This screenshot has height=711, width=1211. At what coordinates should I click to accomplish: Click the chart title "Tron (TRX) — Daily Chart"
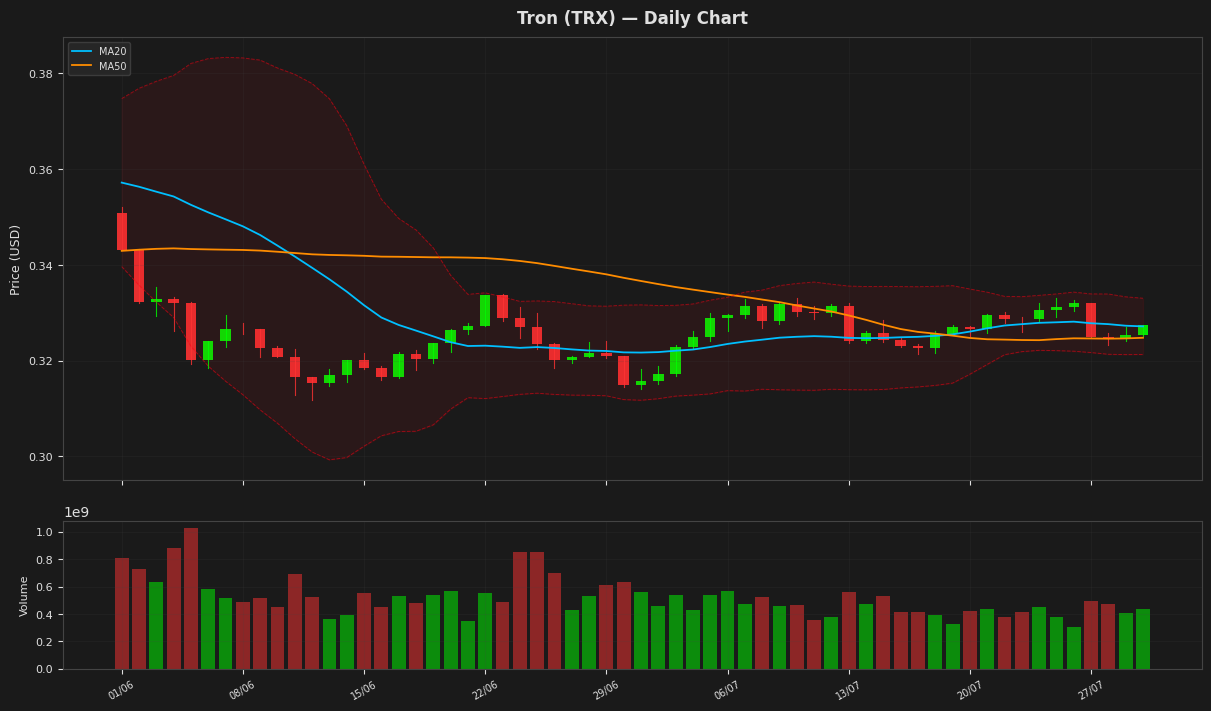click(x=632, y=19)
